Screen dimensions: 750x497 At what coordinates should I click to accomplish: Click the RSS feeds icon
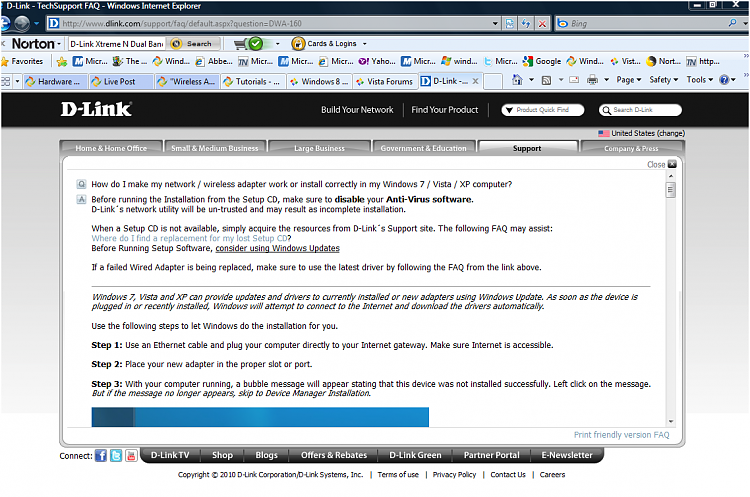point(546,80)
